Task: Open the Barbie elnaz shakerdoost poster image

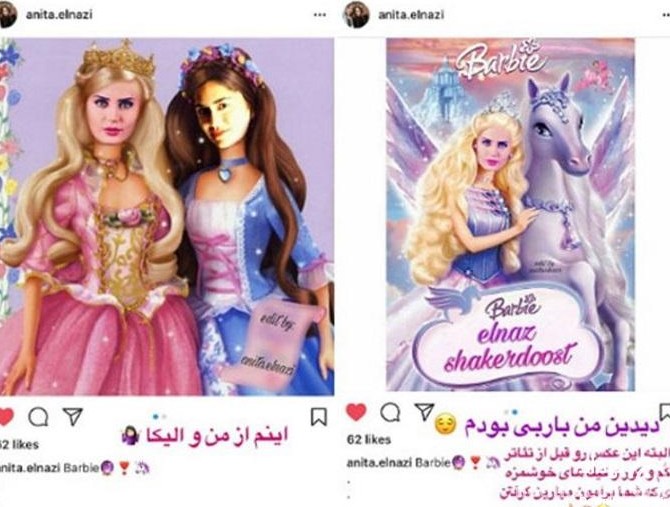Action: tap(510, 214)
